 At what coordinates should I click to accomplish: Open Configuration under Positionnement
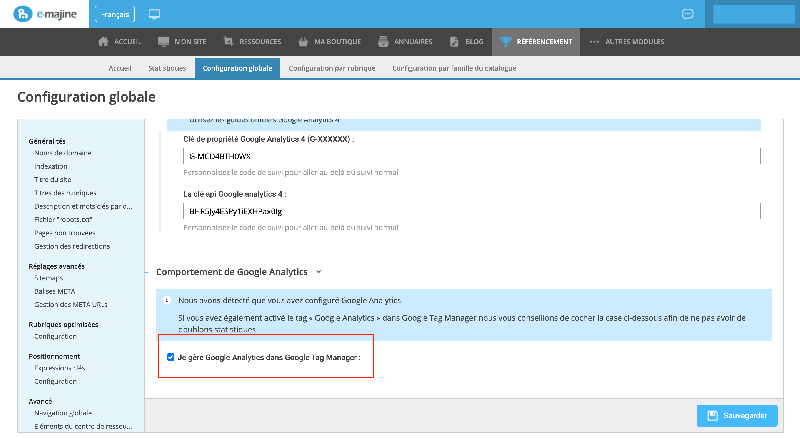pyautogui.click(x=55, y=381)
